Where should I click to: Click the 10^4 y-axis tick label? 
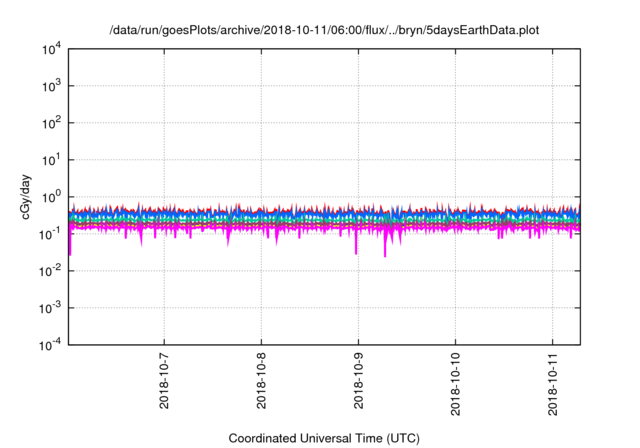click(52, 49)
